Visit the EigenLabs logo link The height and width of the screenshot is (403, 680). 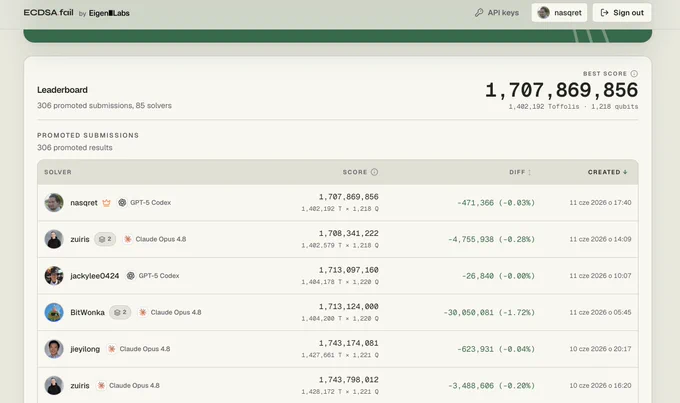(x=109, y=13)
